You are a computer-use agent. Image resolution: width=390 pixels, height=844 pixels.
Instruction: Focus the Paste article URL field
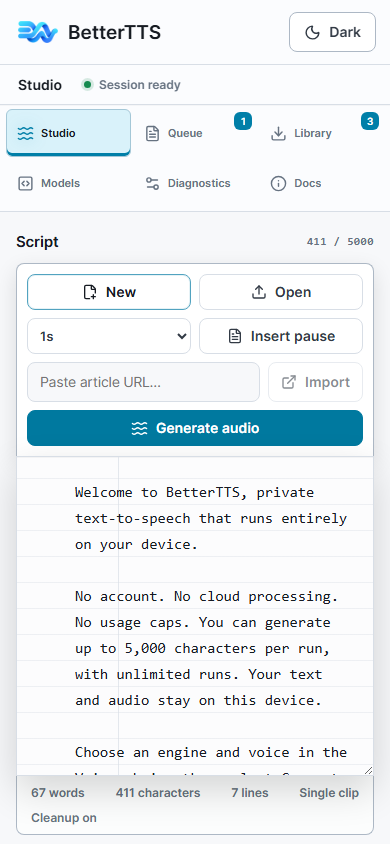point(143,382)
